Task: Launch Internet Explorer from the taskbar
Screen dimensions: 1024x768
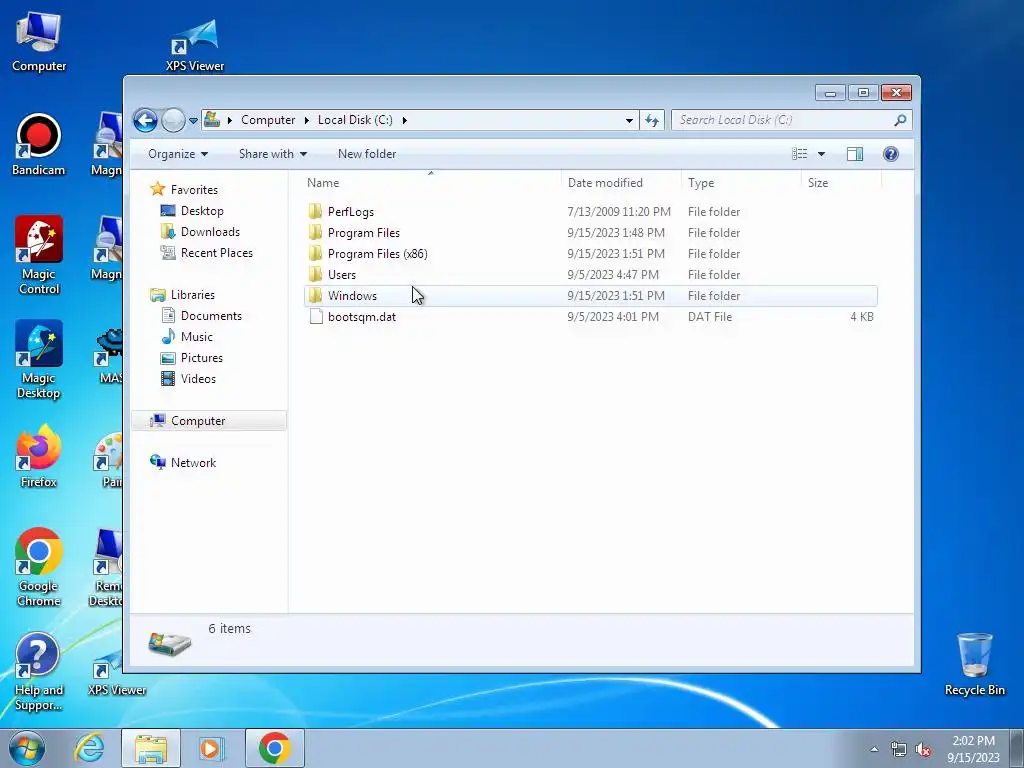Action: pyautogui.click(x=89, y=748)
